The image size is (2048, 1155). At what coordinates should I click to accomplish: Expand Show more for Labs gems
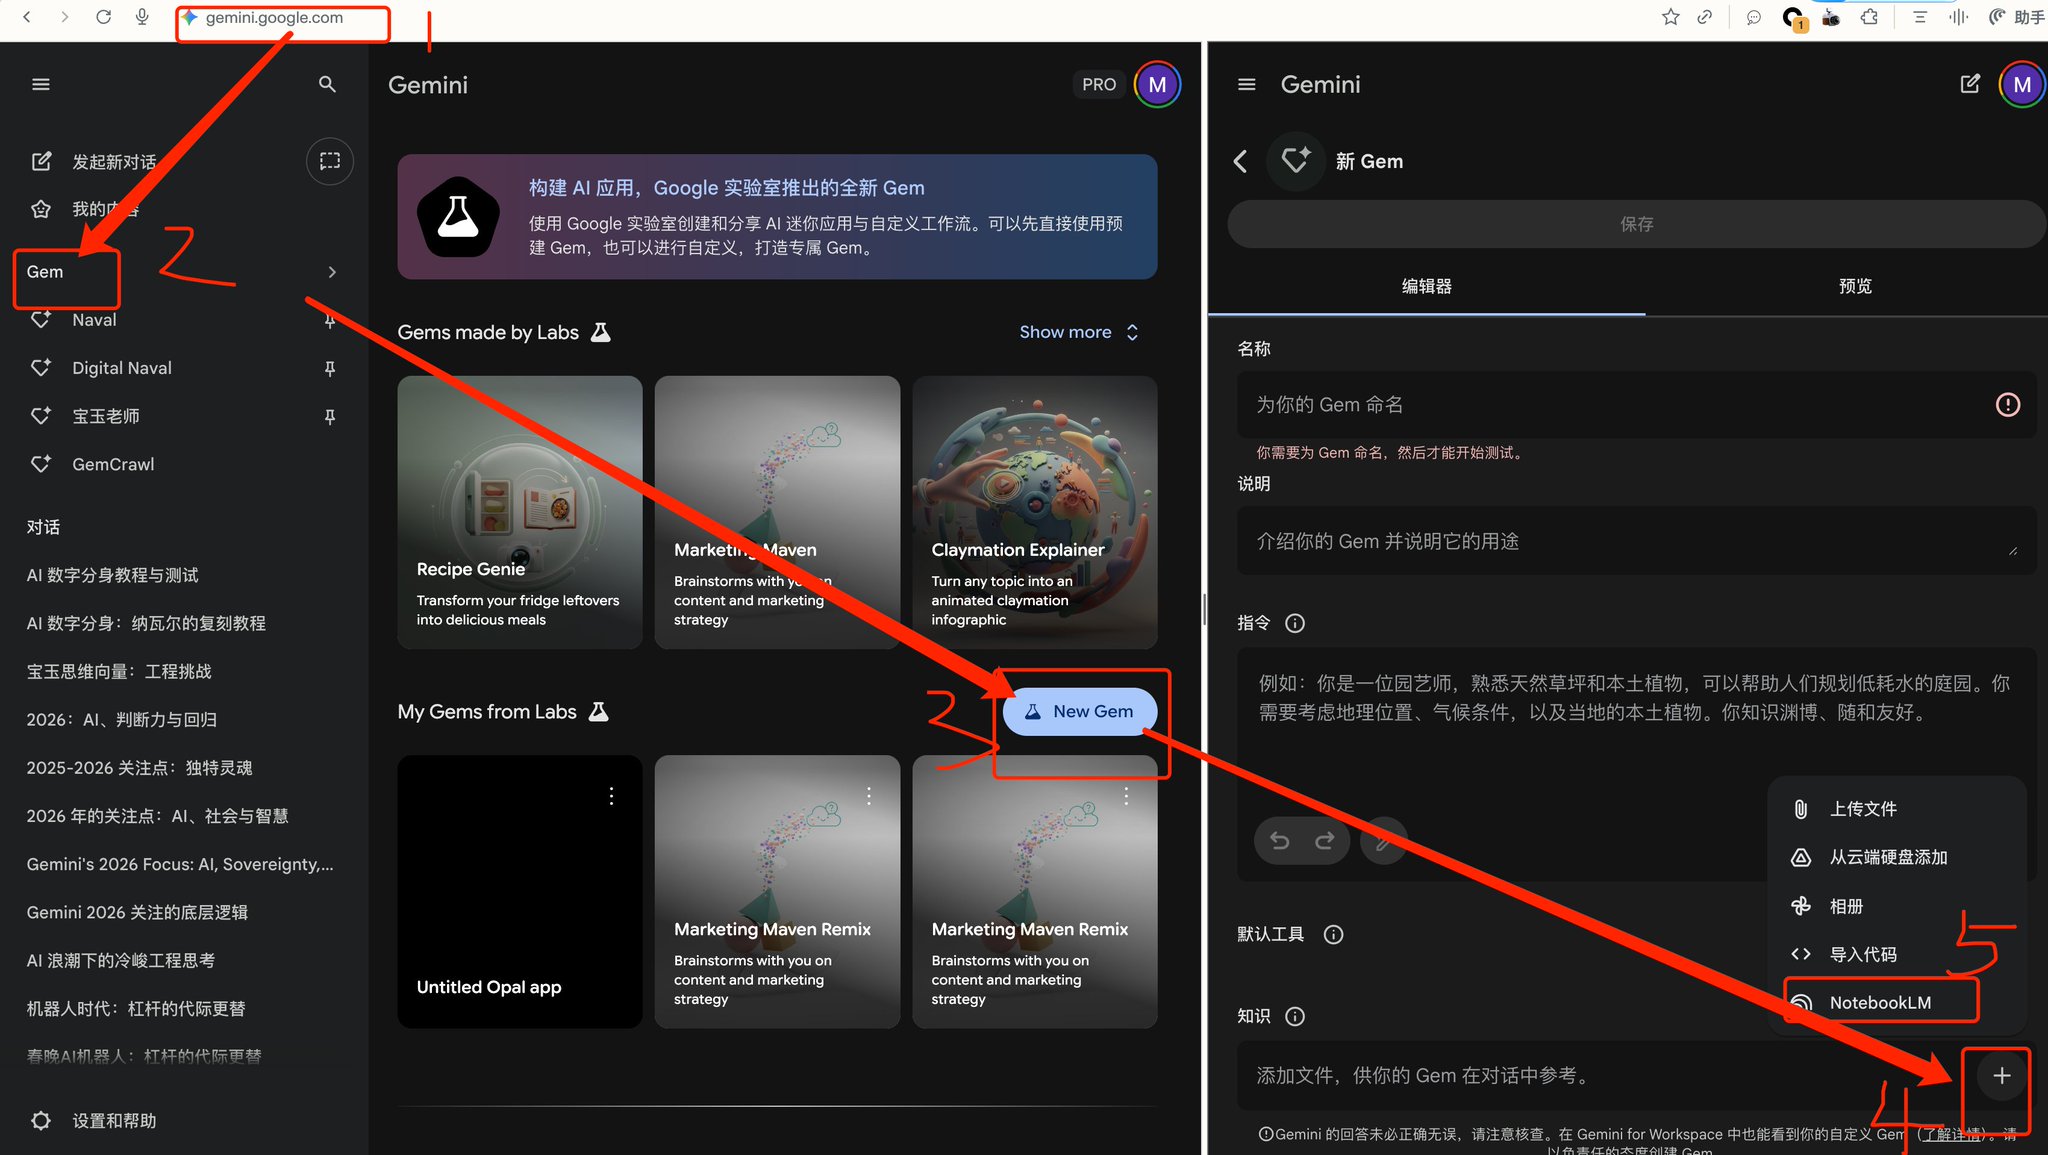[1079, 332]
